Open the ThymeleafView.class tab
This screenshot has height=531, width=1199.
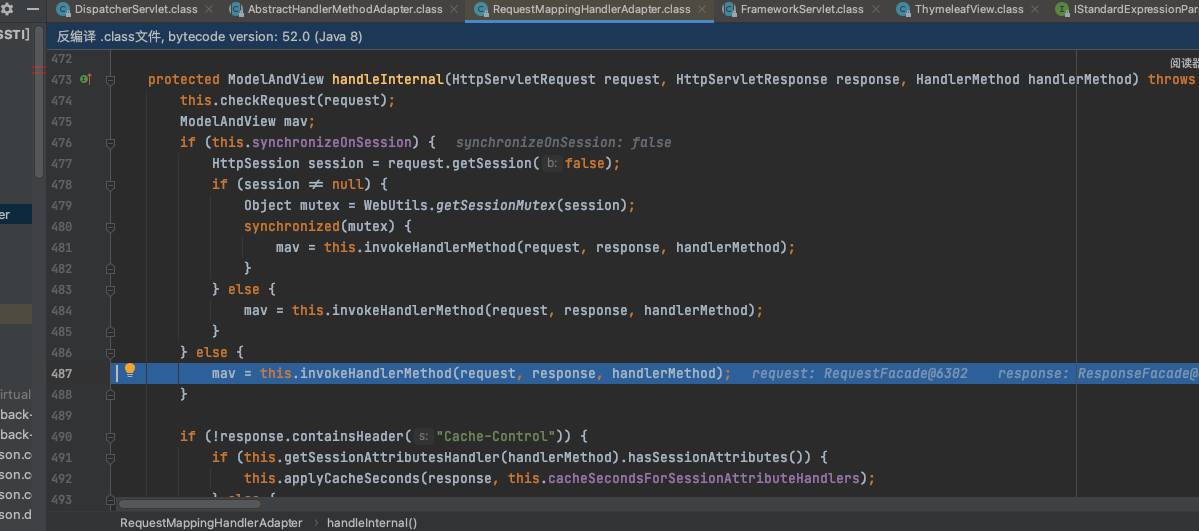[969, 10]
